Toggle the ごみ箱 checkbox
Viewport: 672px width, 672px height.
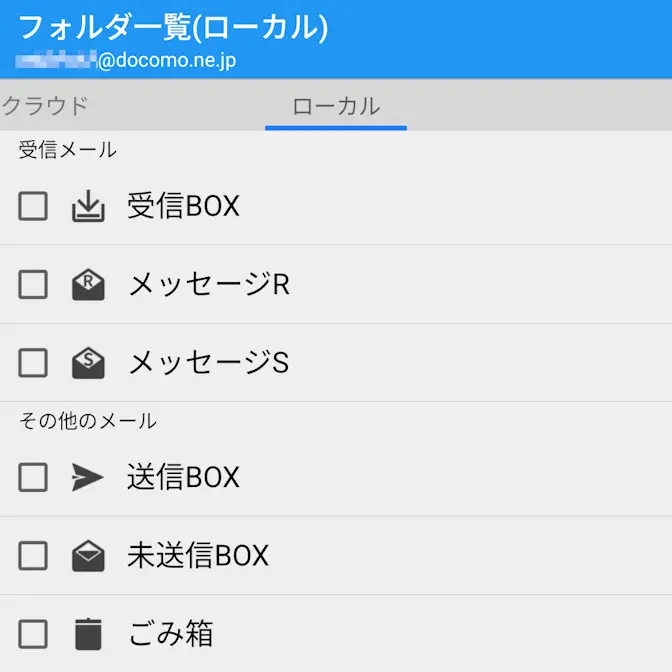[33, 633]
